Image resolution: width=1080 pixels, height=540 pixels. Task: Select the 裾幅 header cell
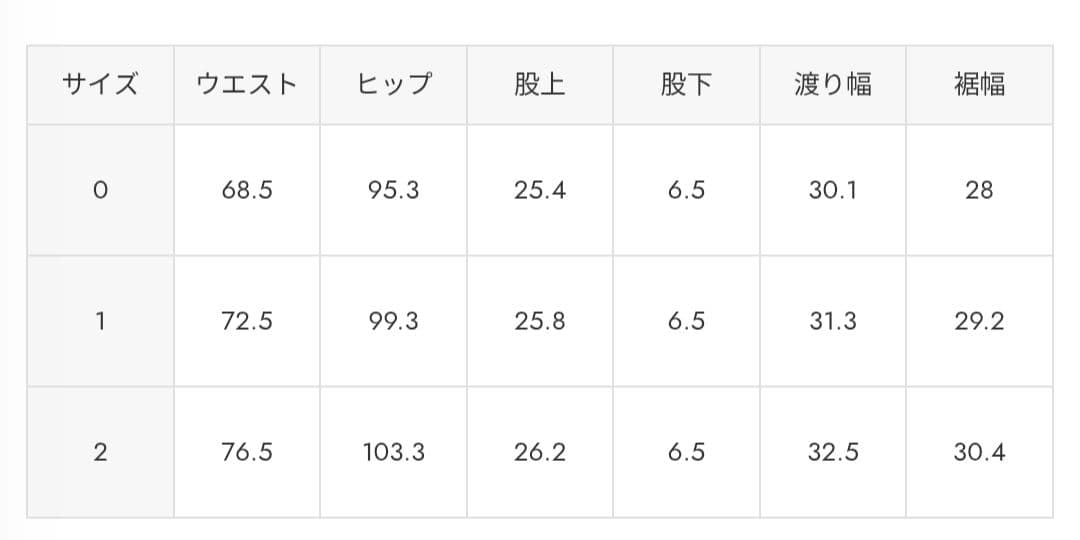979,85
